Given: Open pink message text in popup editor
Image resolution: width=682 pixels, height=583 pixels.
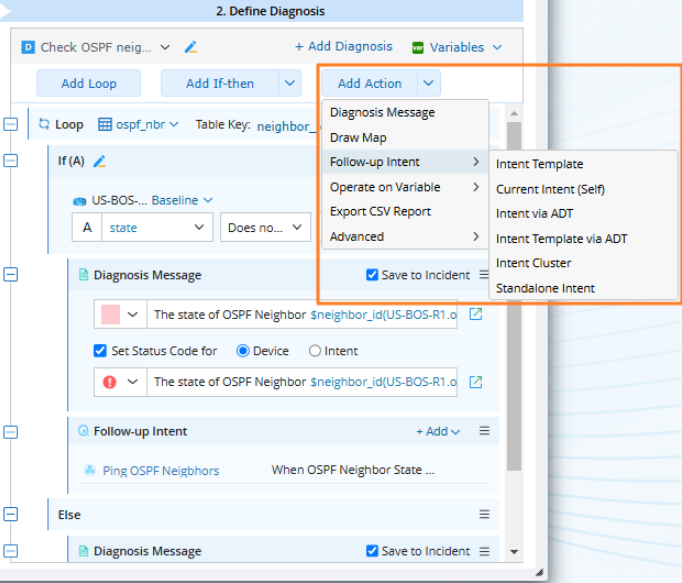Looking at the screenshot, I should (x=476, y=314).
